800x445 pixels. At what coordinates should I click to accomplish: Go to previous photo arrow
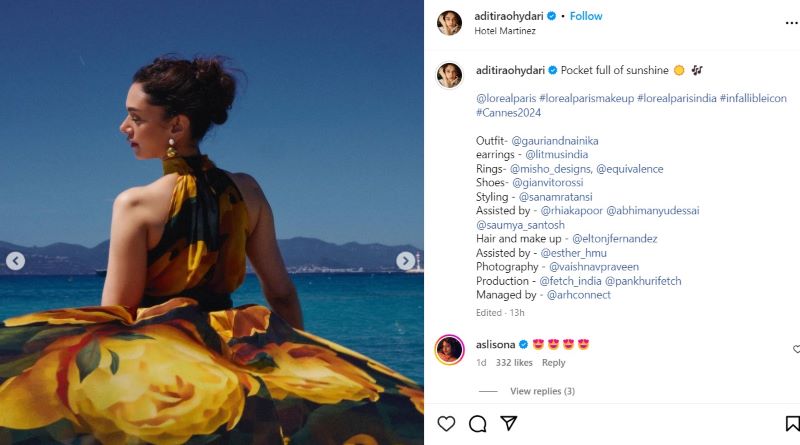tap(16, 261)
